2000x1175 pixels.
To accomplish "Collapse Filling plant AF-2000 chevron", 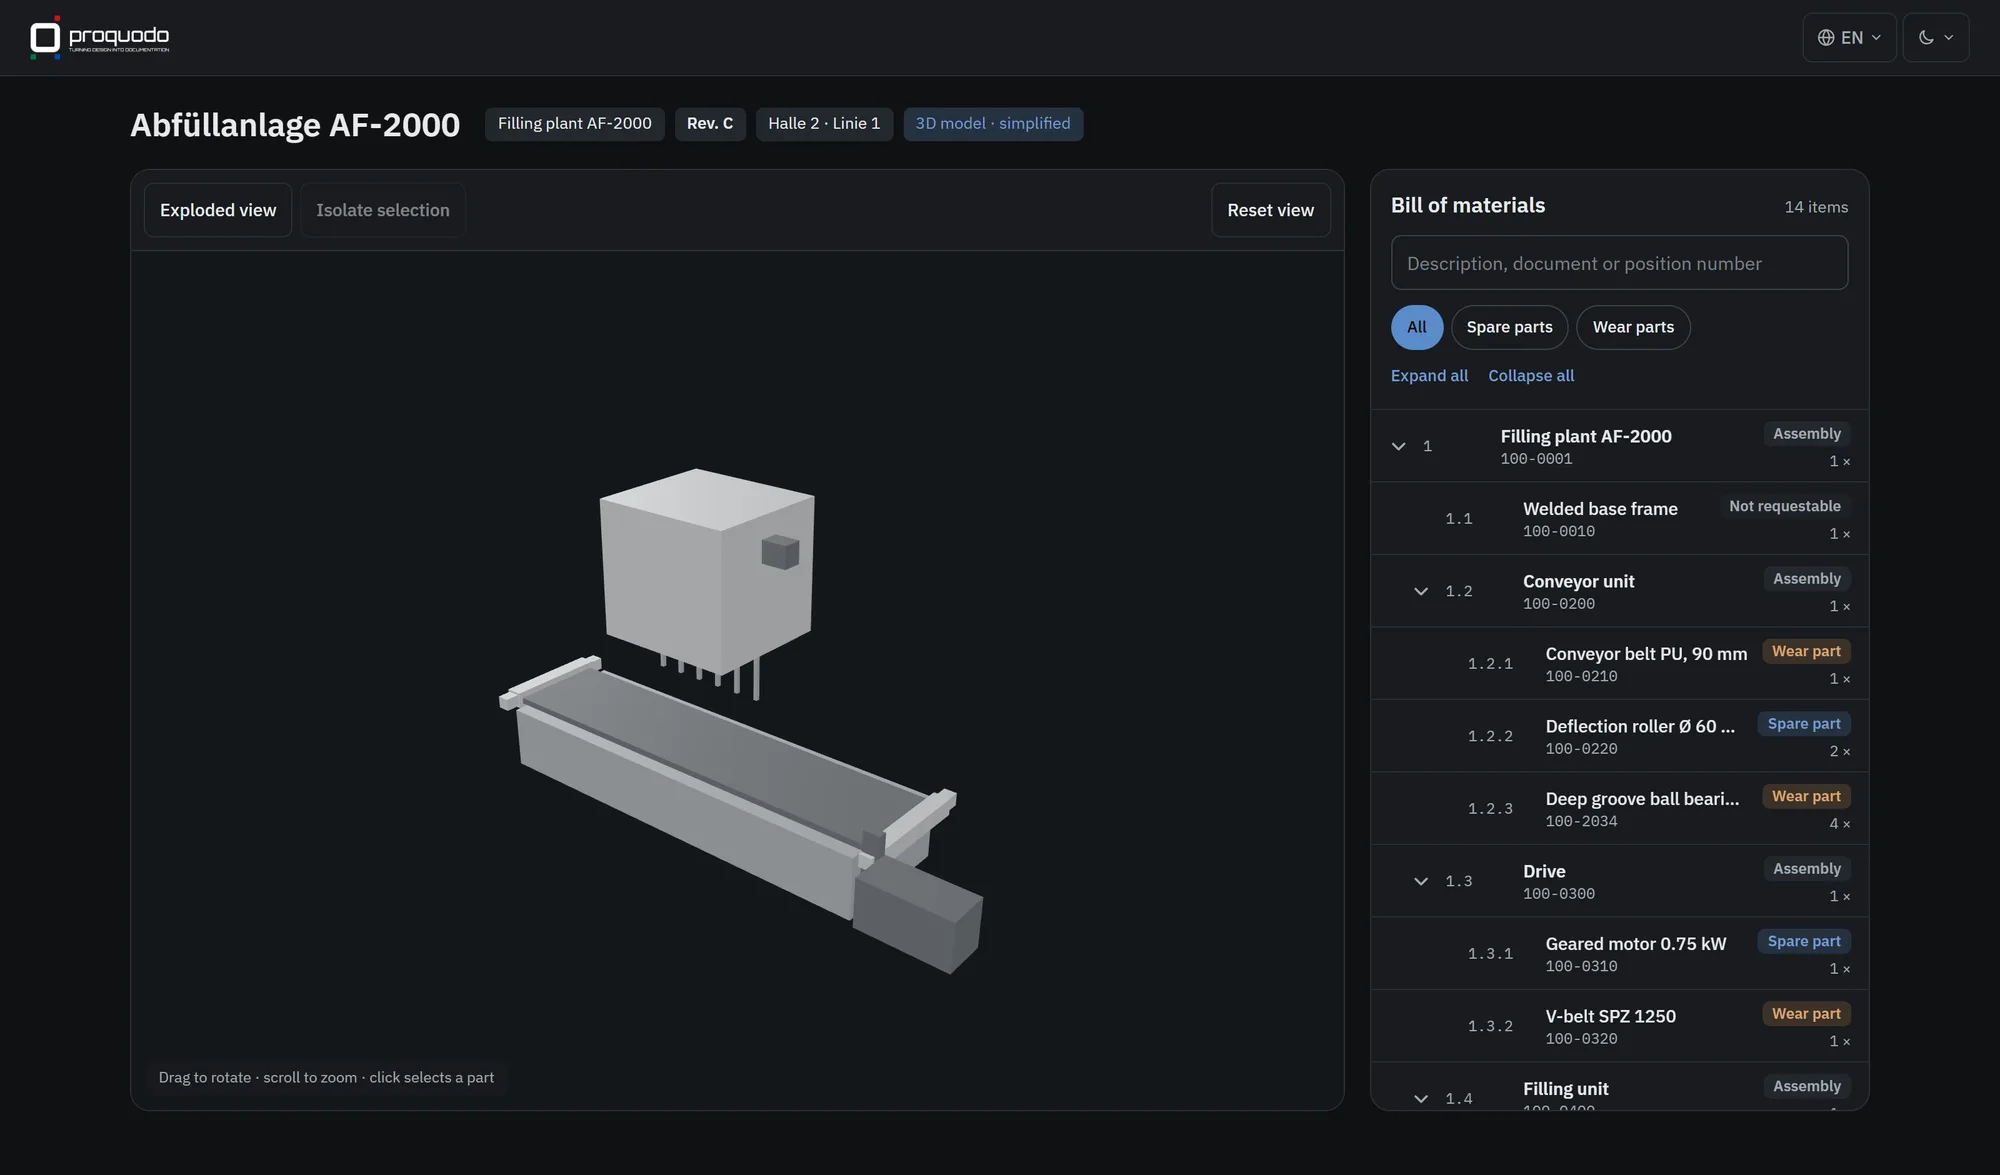I will [1398, 446].
